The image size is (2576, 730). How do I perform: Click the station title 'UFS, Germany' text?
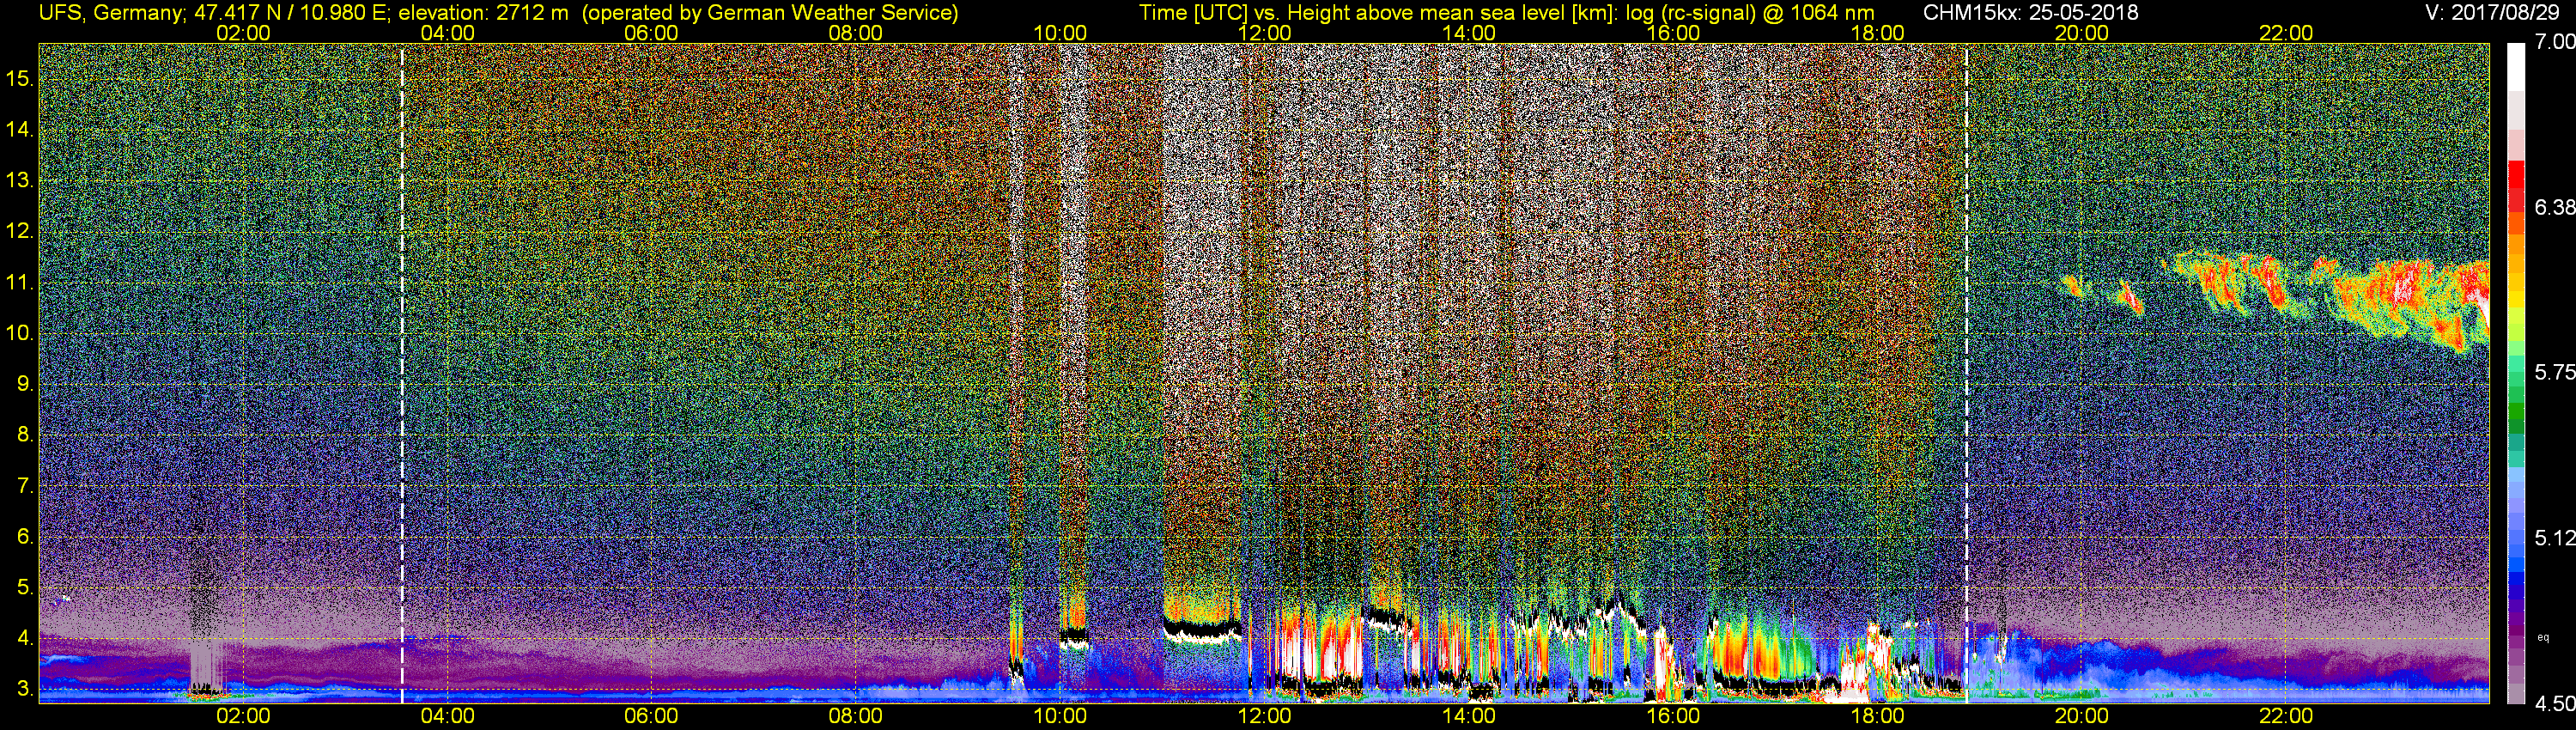tap(111, 12)
